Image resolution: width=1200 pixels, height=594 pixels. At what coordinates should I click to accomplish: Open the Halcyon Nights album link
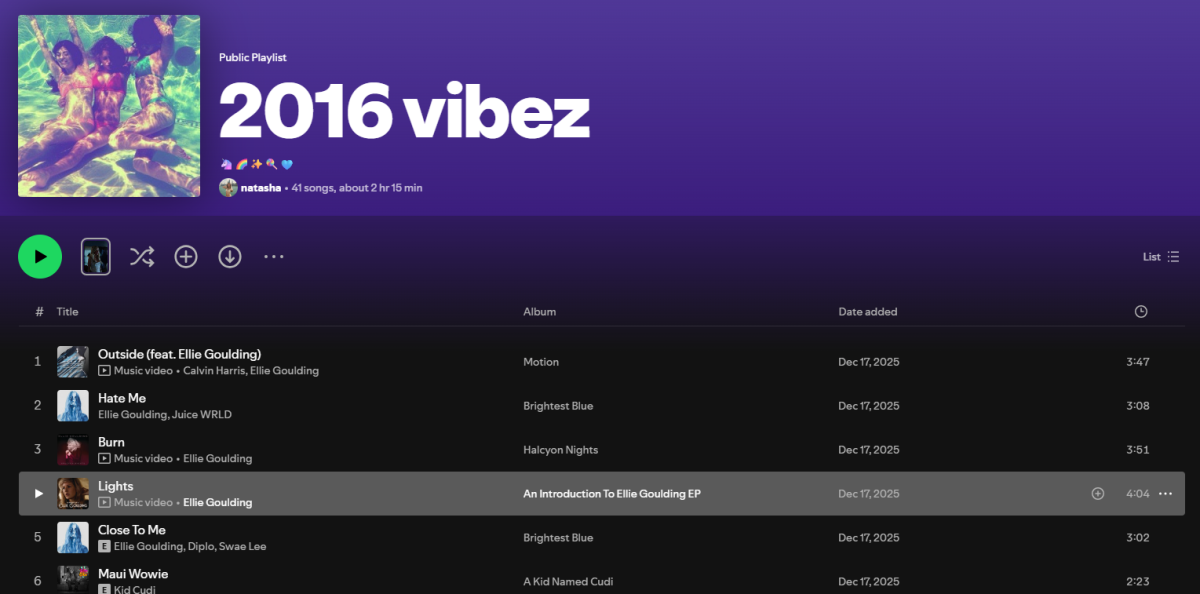tap(561, 450)
